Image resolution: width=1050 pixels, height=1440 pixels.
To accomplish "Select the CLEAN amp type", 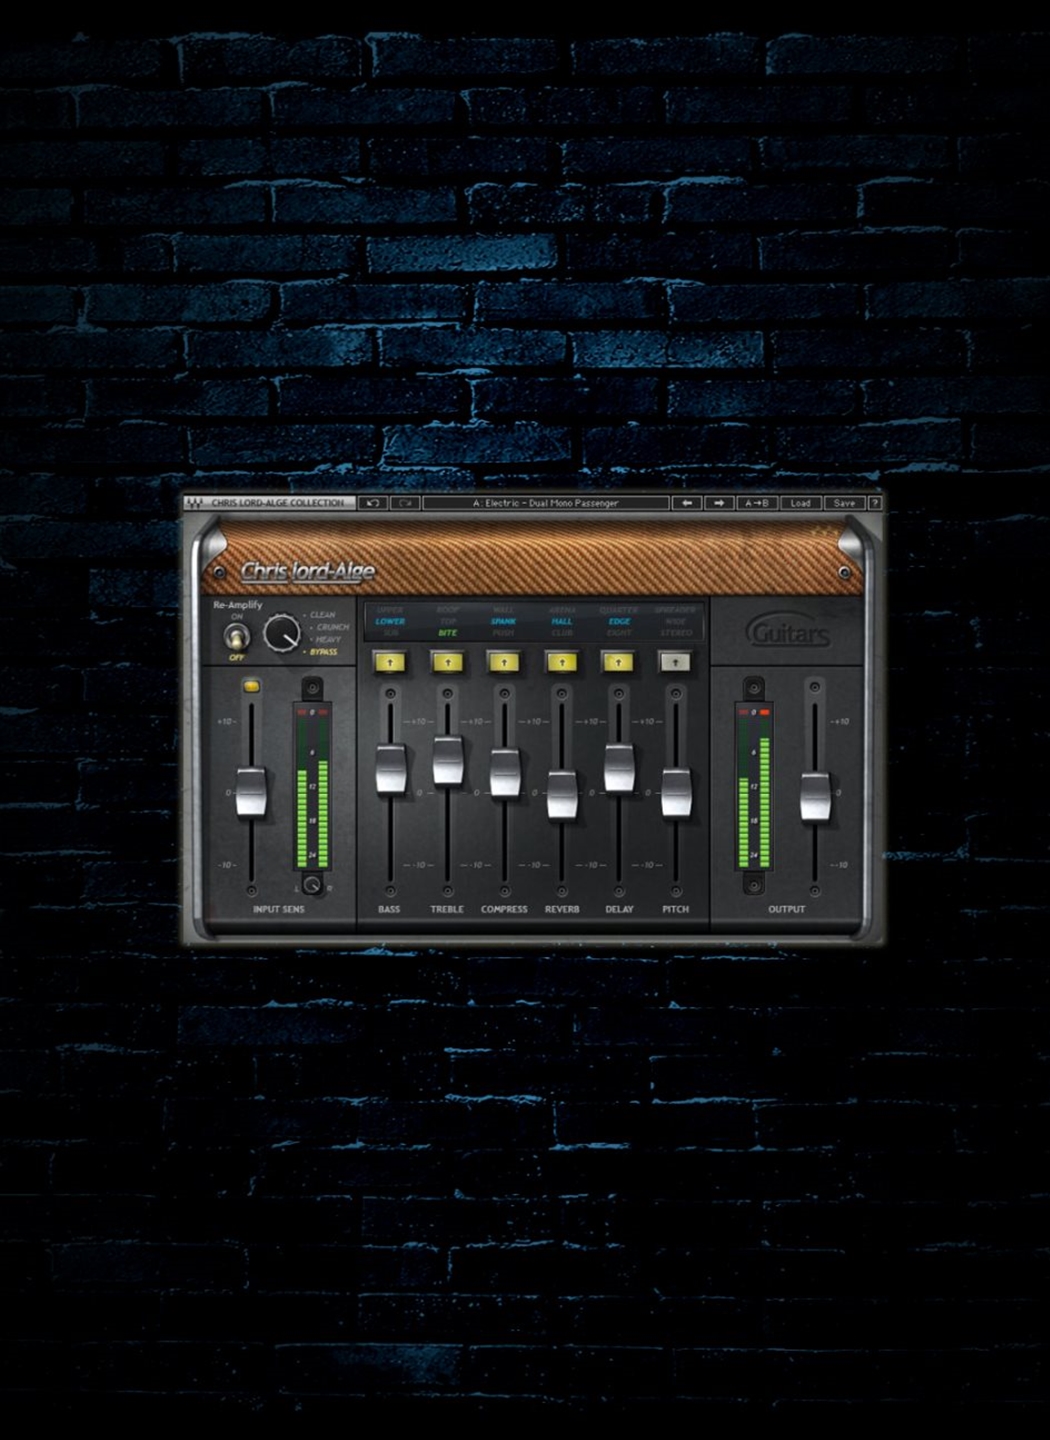I will coord(322,615).
